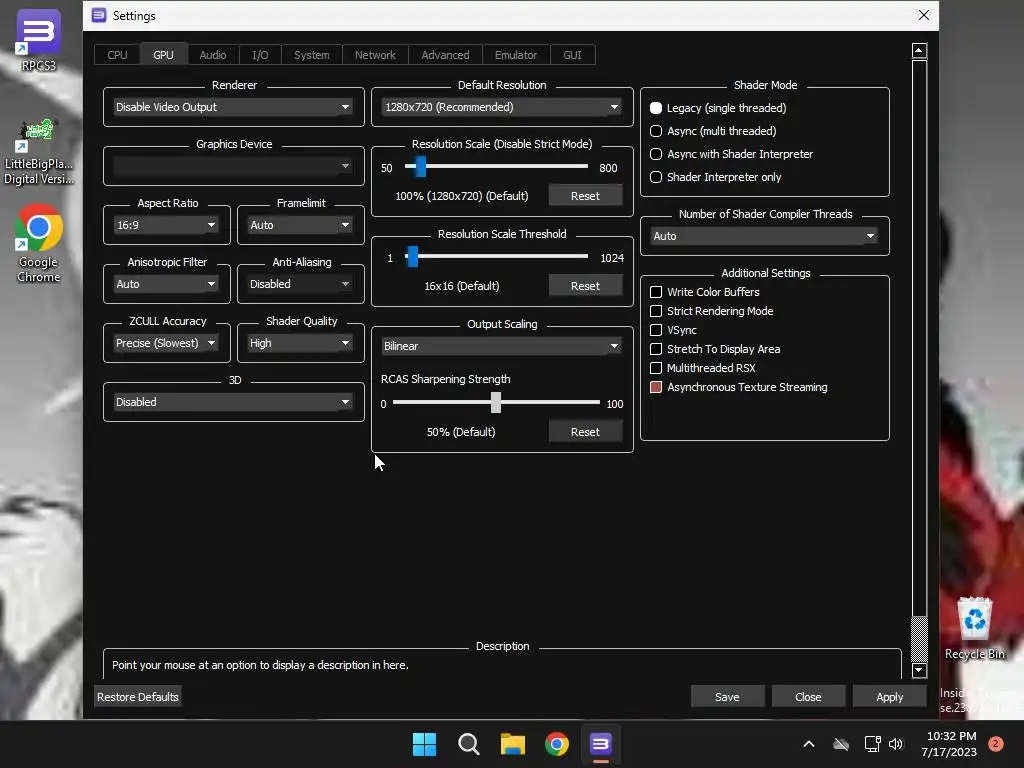The image size is (1024, 768).
Task: Reset RCAS Sharpening Strength
Action: 585,432
